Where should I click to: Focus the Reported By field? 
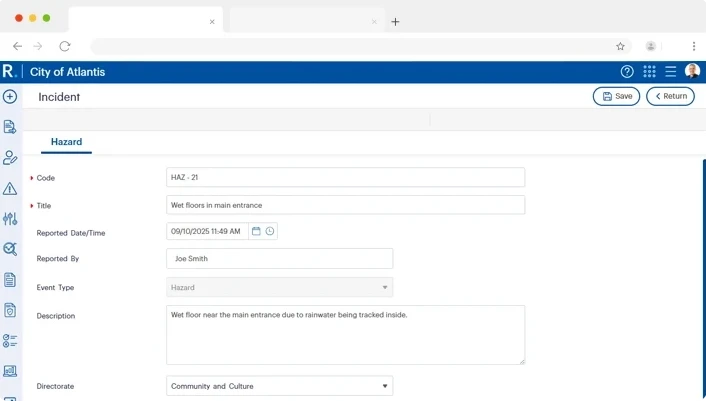(x=280, y=259)
